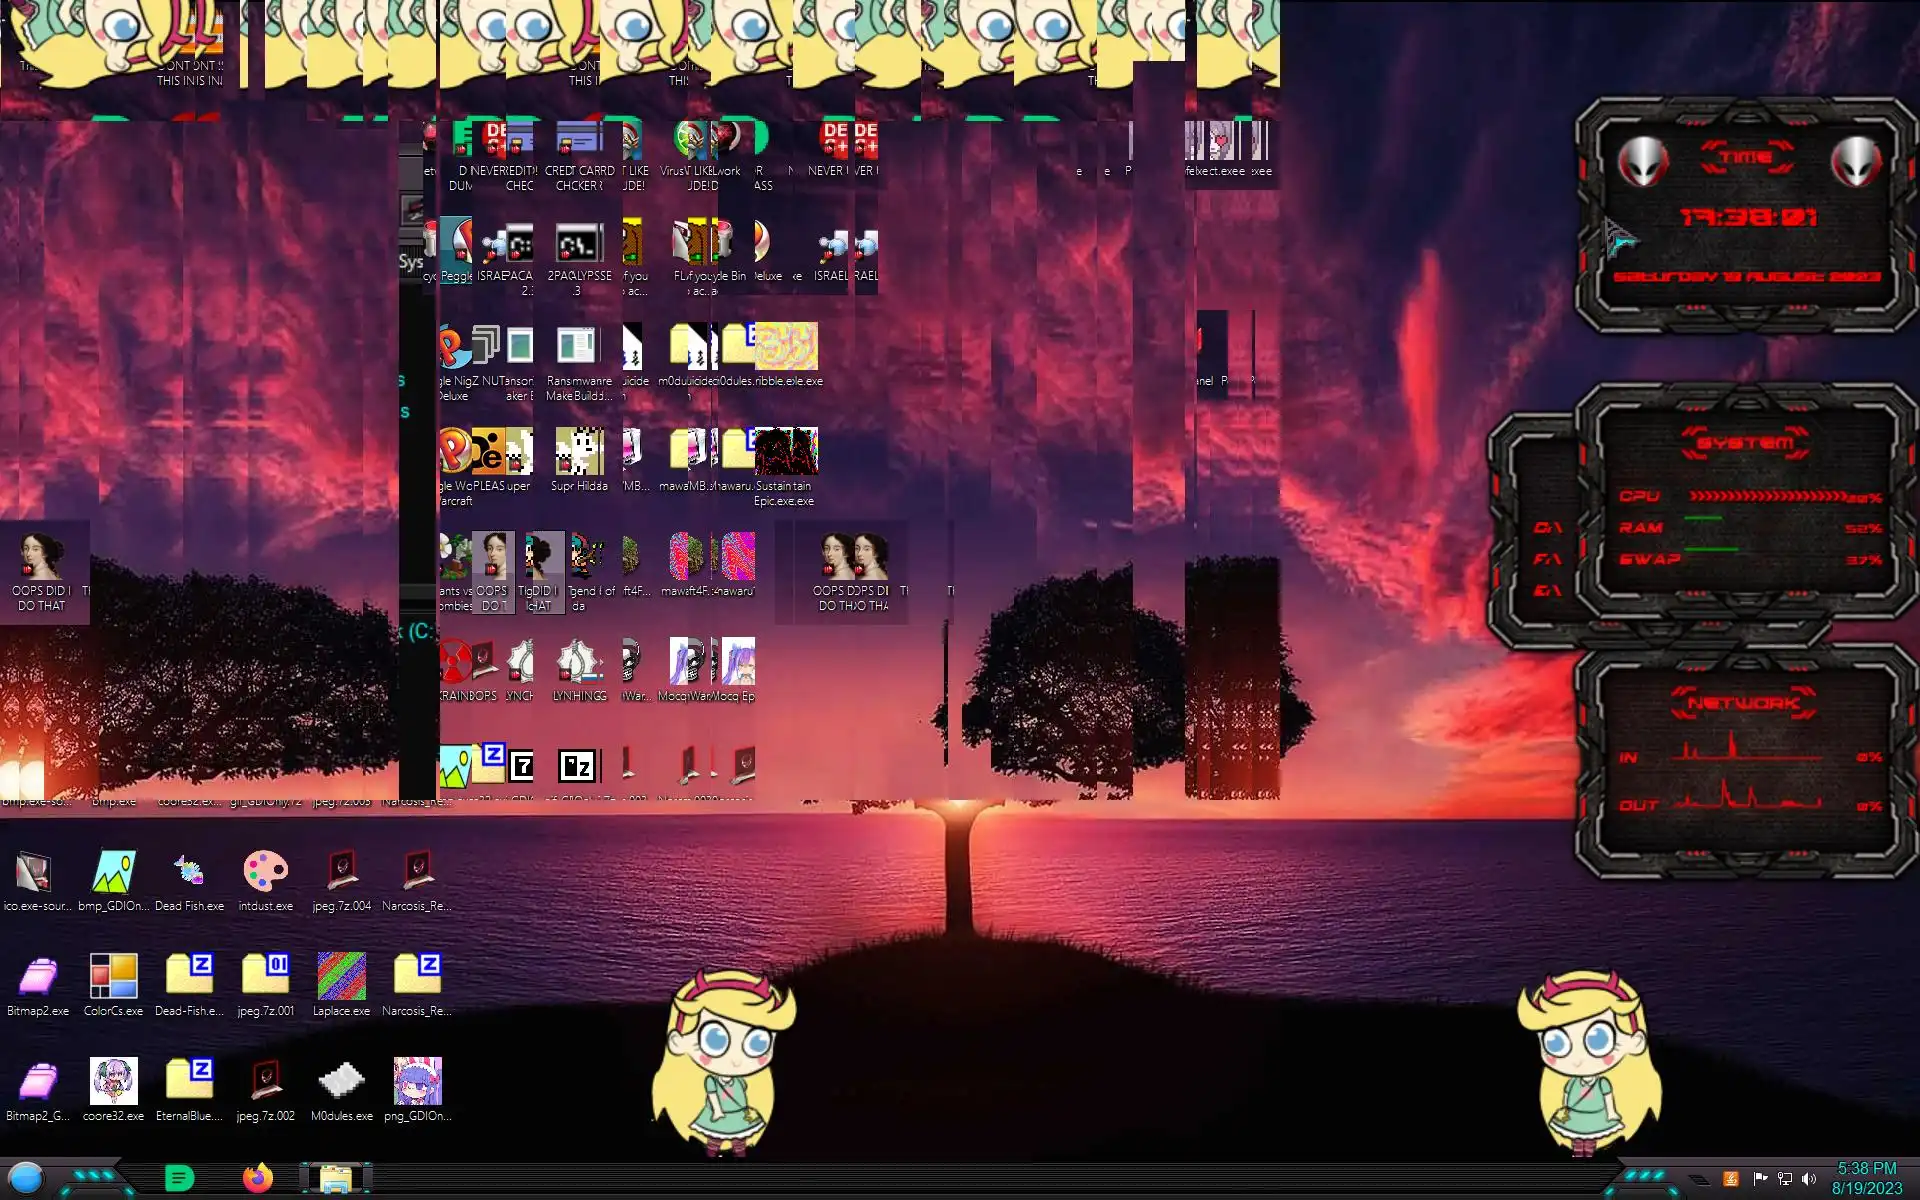The width and height of the screenshot is (1920, 1200).
Task: Click the Java update tray icon
Action: [1731, 1179]
